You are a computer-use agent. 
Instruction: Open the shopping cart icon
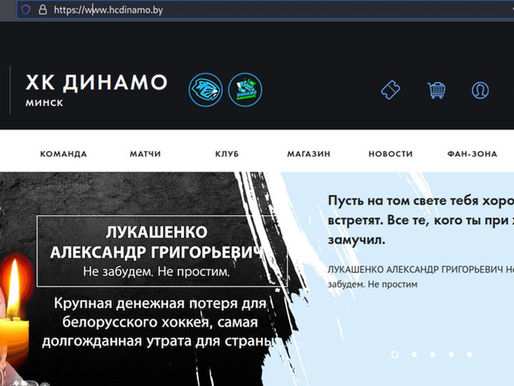tap(436, 90)
